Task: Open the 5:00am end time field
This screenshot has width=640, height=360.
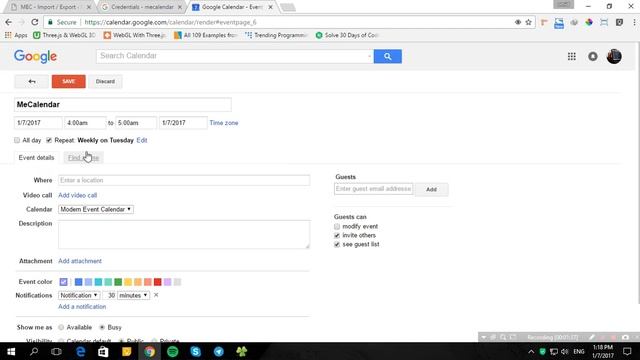Action: pyautogui.click(x=136, y=122)
